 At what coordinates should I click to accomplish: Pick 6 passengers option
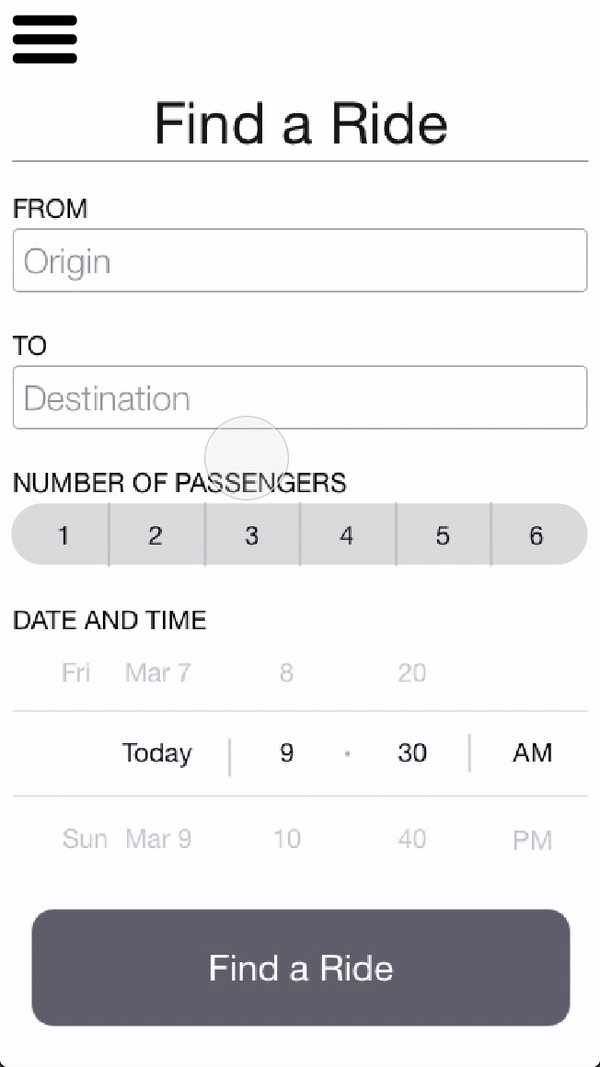point(537,535)
